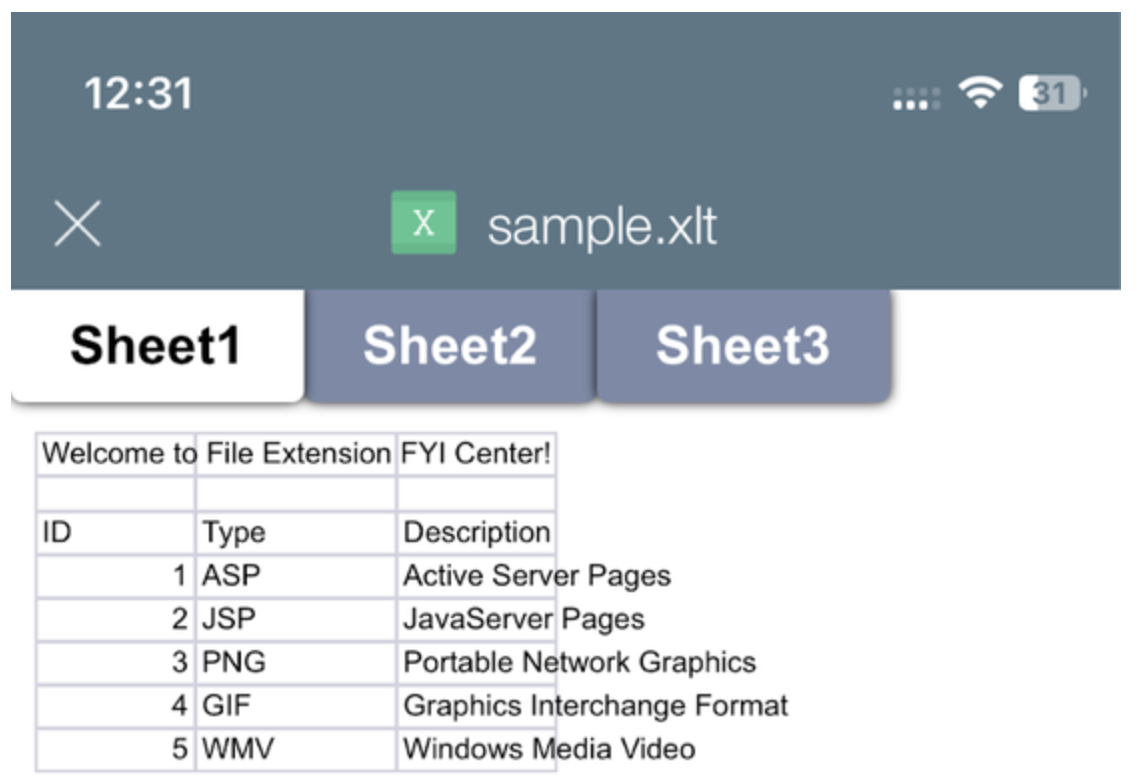Close the sample.xlt file viewer
Image resolution: width=1136 pixels, height=782 pixels.
(x=77, y=223)
